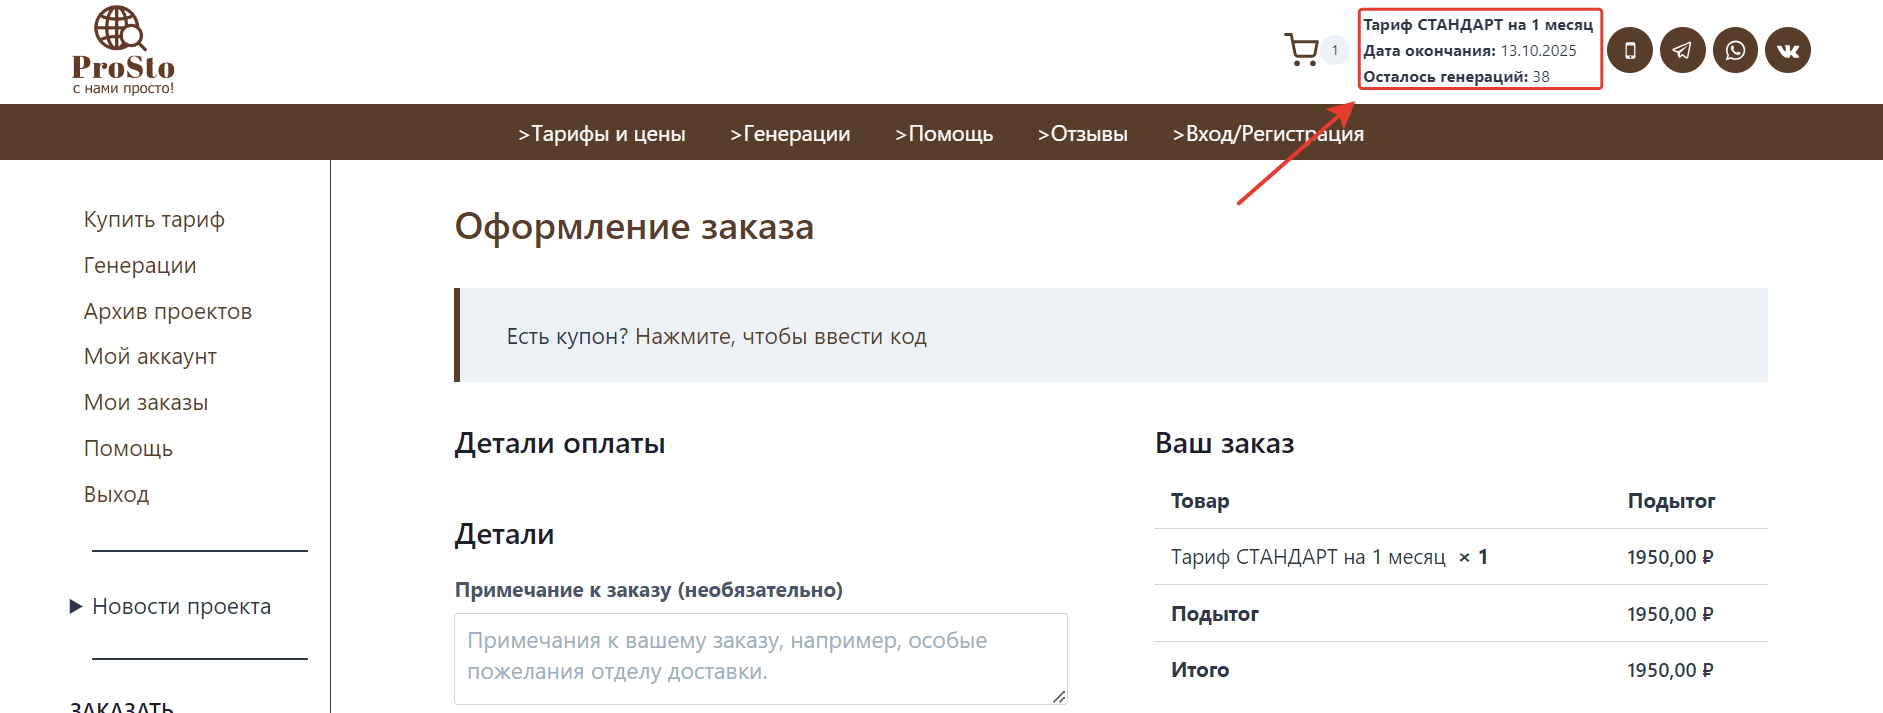Open the Вход/Регистрация menu item
The image size is (1883, 713).
(1268, 133)
